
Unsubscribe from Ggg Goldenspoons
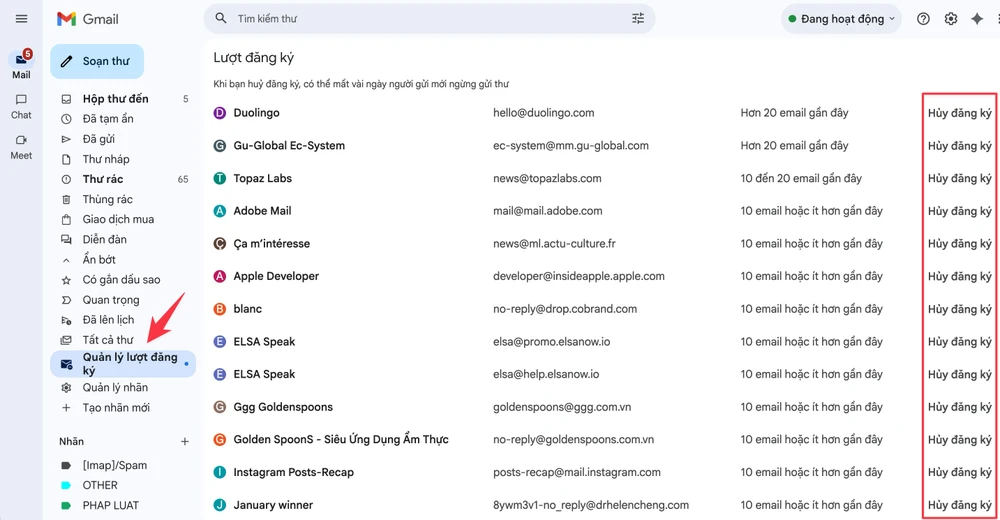(x=960, y=407)
